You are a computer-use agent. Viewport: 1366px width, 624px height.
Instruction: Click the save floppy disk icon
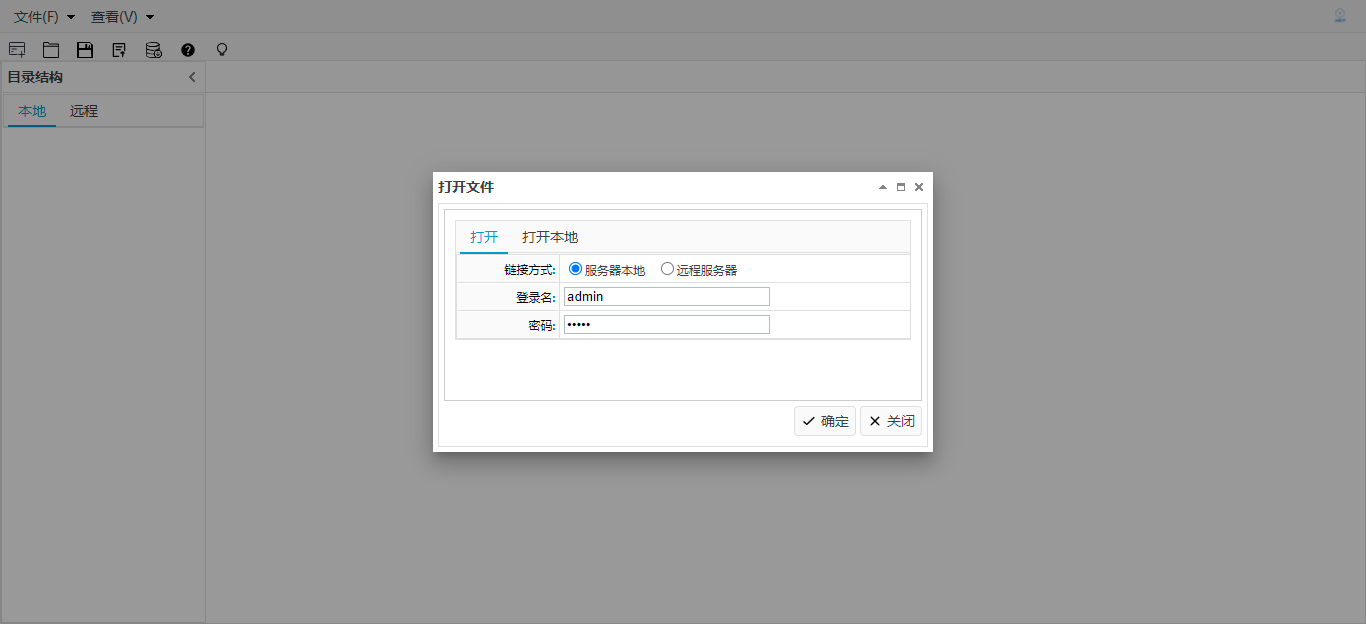click(85, 49)
